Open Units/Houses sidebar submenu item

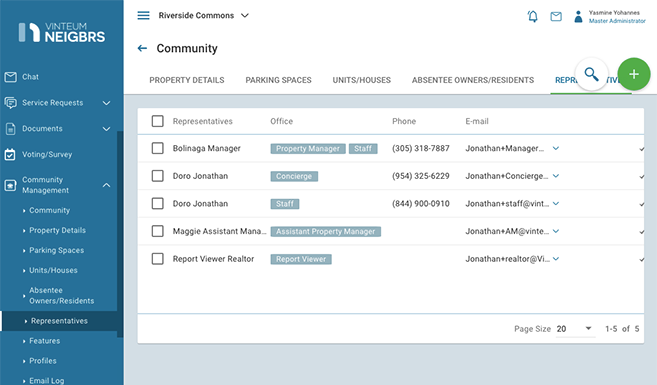[x=53, y=271]
